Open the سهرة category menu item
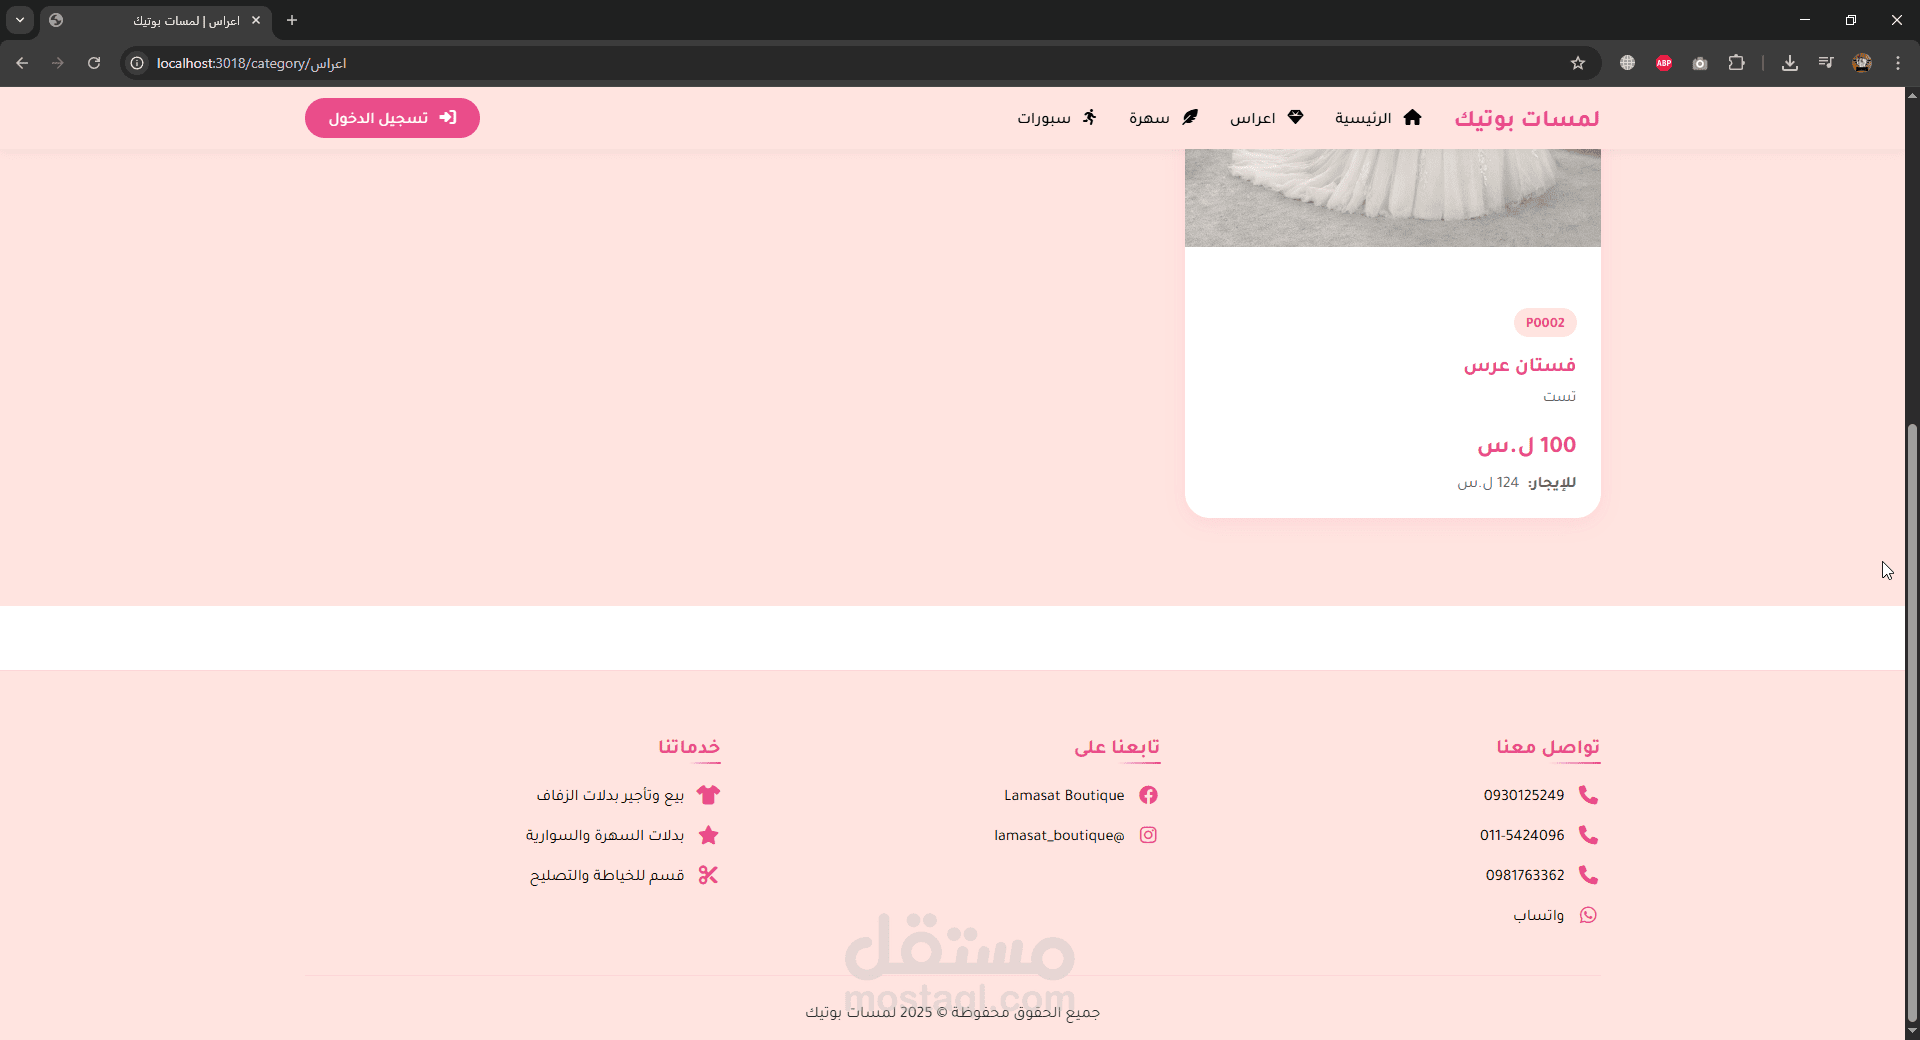 point(1164,118)
